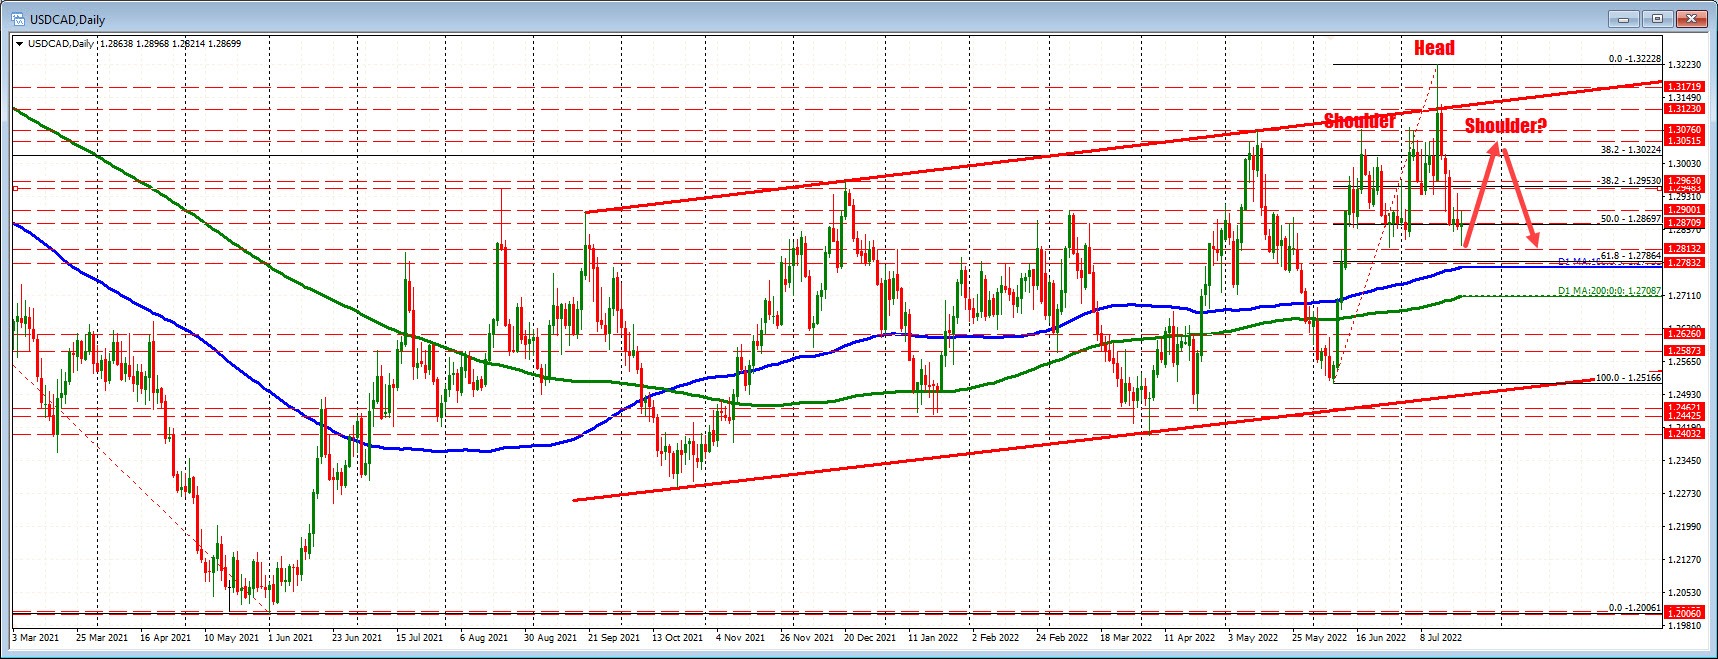Image resolution: width=1718 pixels, height=659 pixels.
Task: Select the left 'Shoulder' text label
Action: [1359, 121]
